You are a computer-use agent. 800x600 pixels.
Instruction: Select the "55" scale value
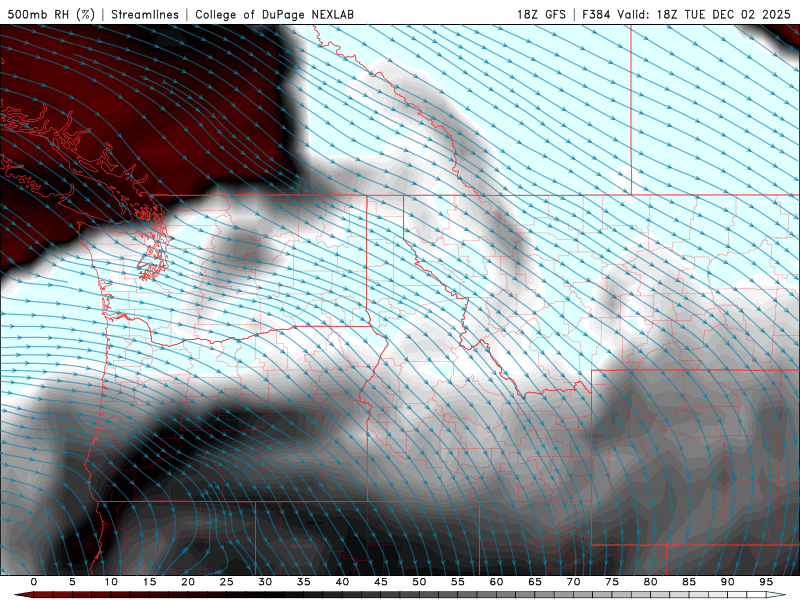coord(457,582)
